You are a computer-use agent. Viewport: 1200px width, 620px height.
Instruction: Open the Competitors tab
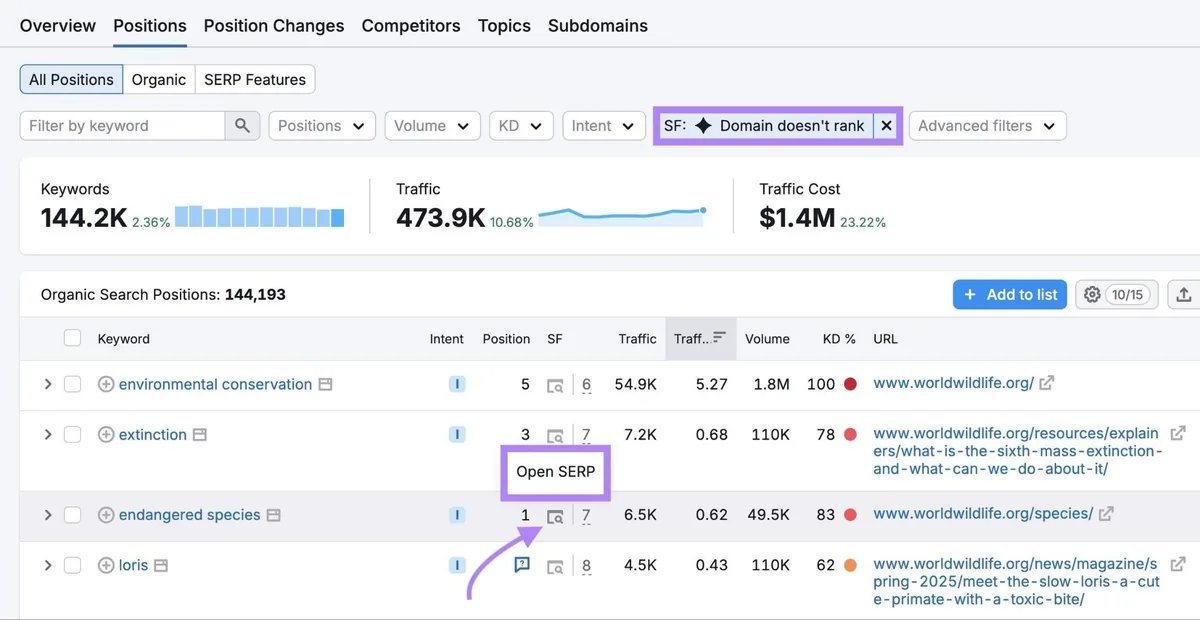pyautogui.click(x=411, y=25)
